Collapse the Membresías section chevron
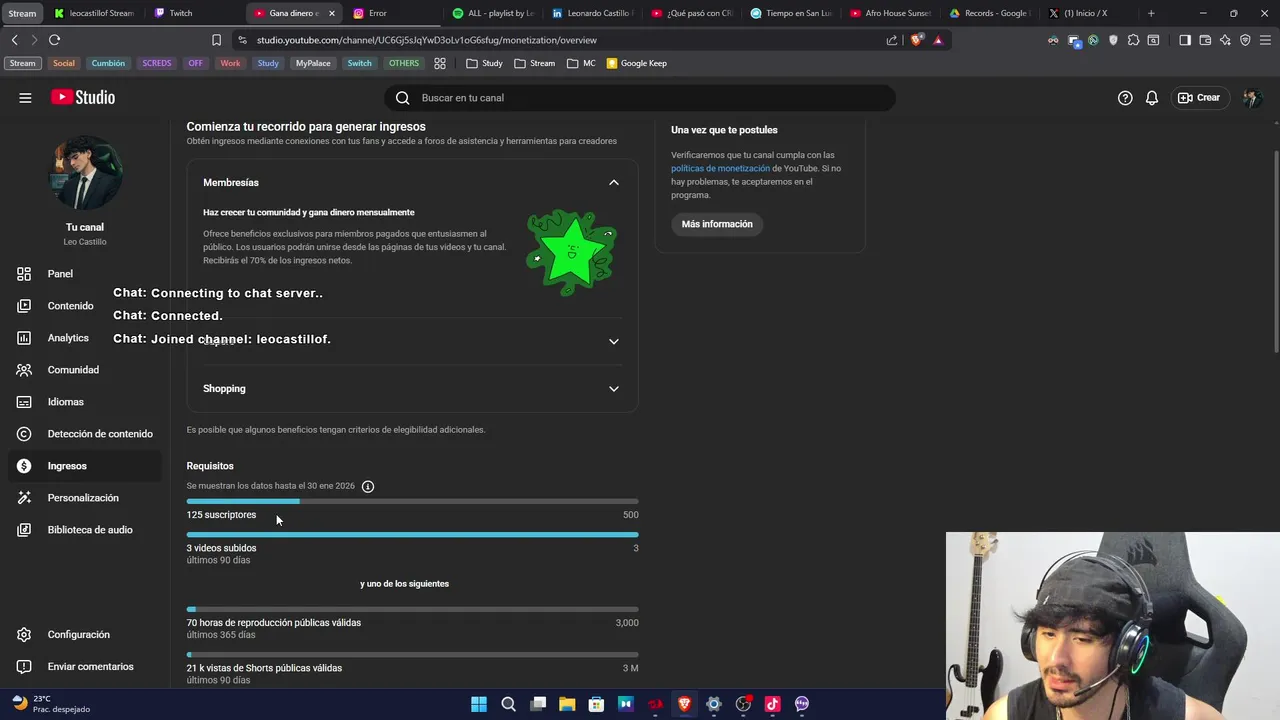 pos(614,183)
